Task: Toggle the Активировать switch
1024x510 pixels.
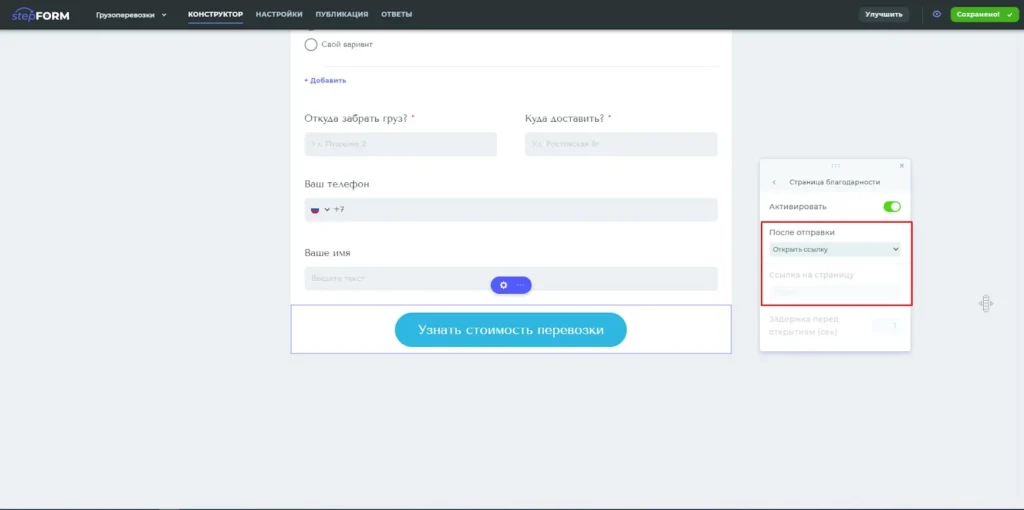Action: 892,206
